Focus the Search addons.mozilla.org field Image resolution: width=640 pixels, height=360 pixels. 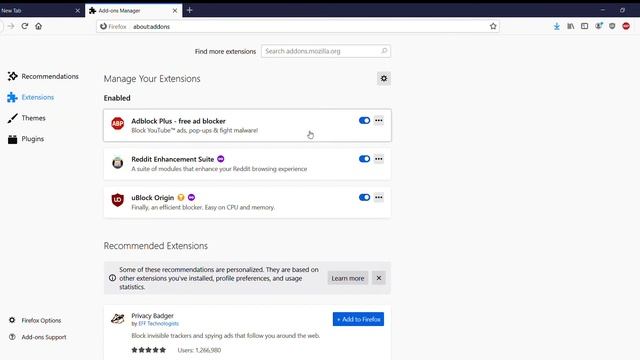coord(326,51)
